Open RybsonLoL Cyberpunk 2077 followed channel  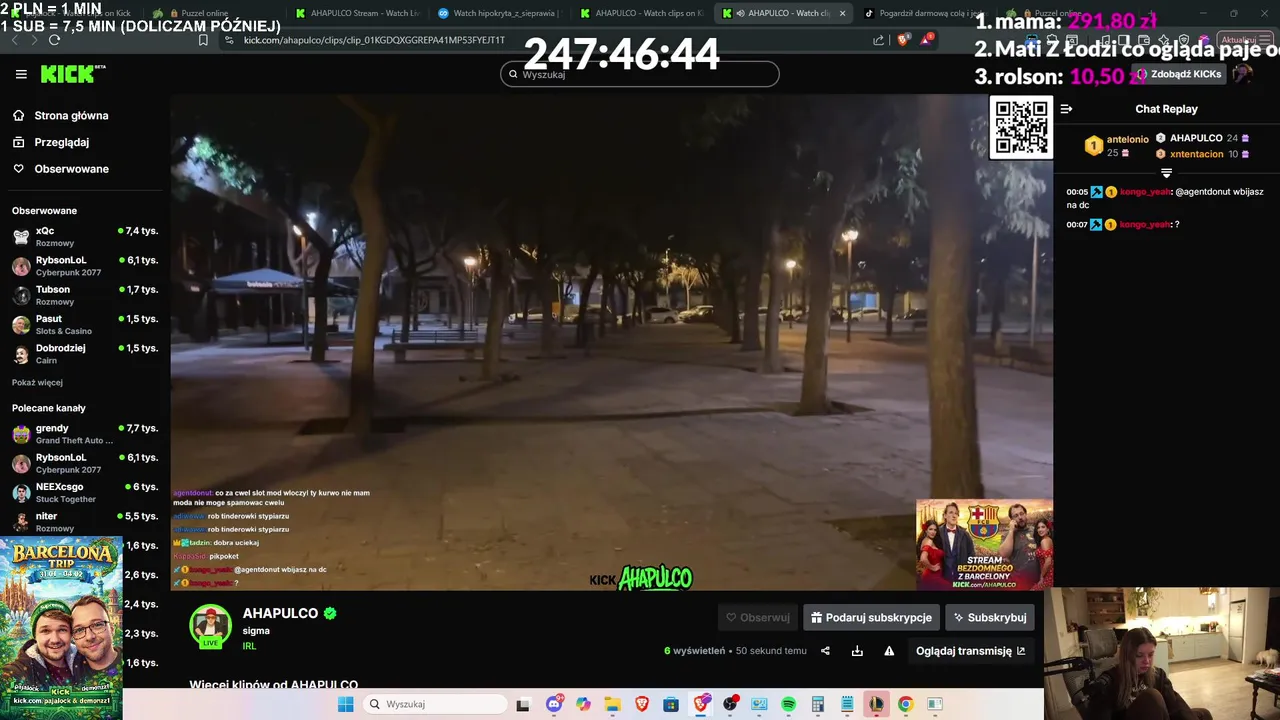tap(84, 266)
